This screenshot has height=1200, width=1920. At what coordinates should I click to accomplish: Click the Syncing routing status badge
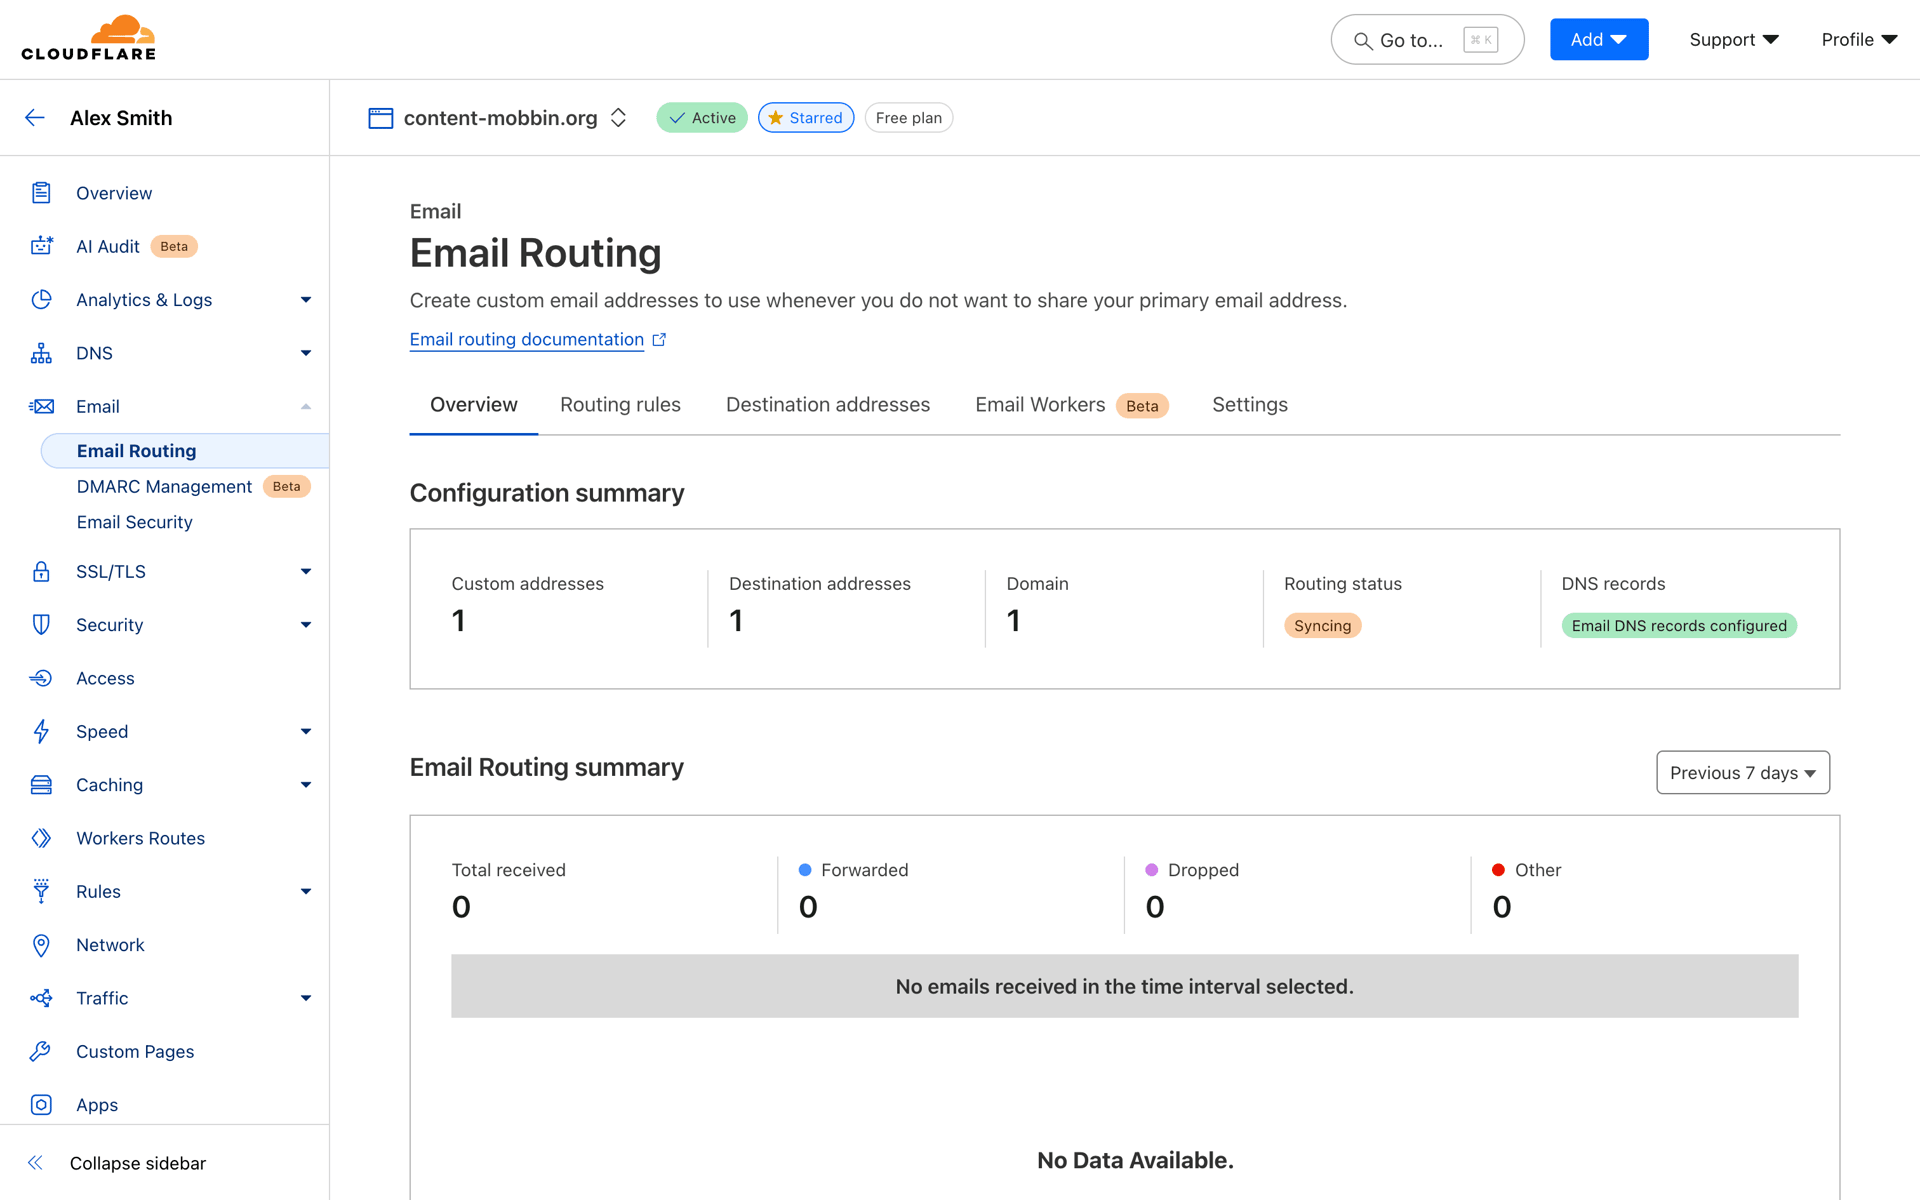click(x=1322, y=626)
